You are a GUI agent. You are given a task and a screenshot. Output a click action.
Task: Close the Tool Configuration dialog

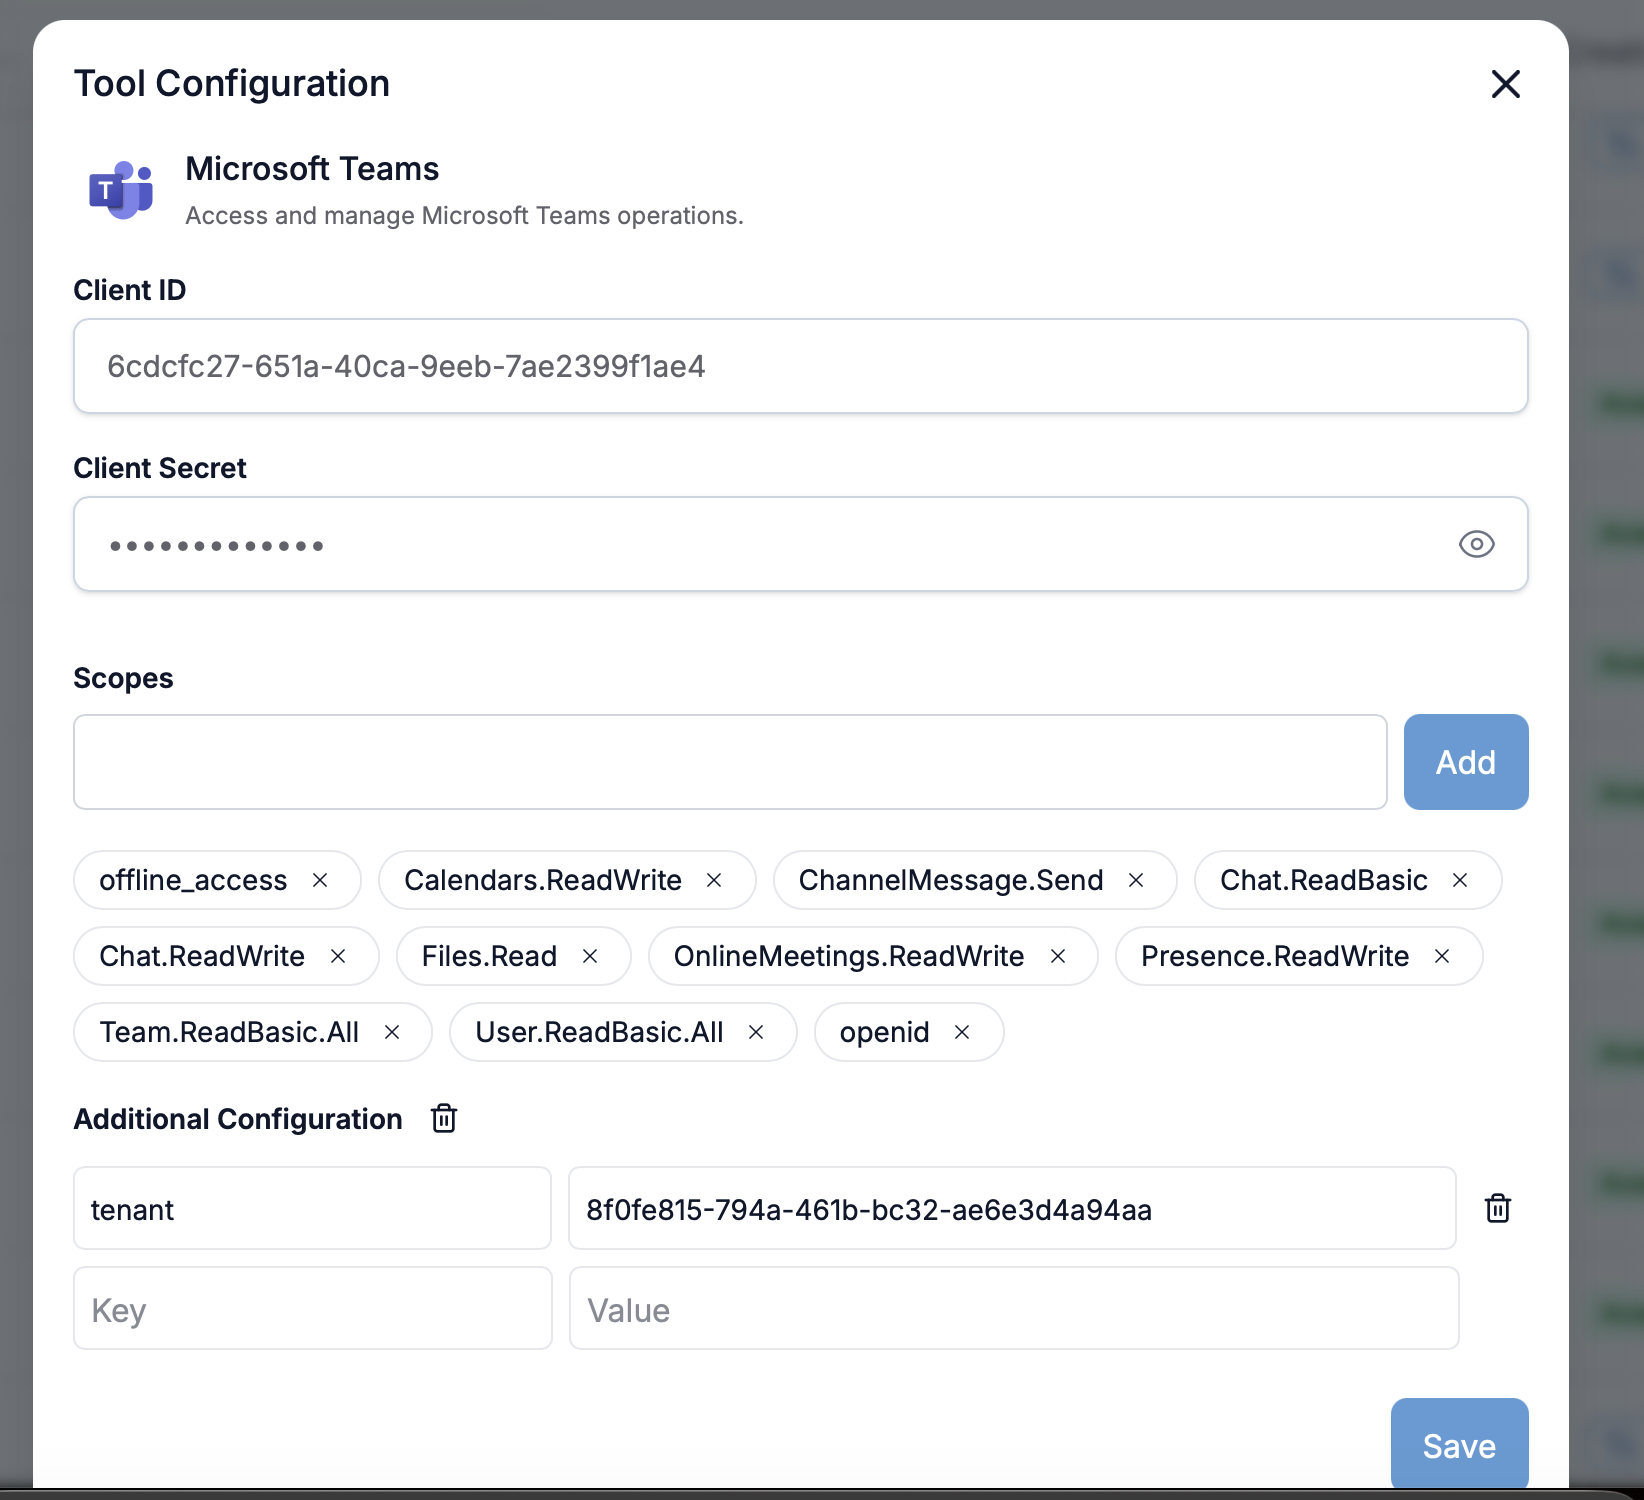pyautogui.click(x=1505, y=84)
